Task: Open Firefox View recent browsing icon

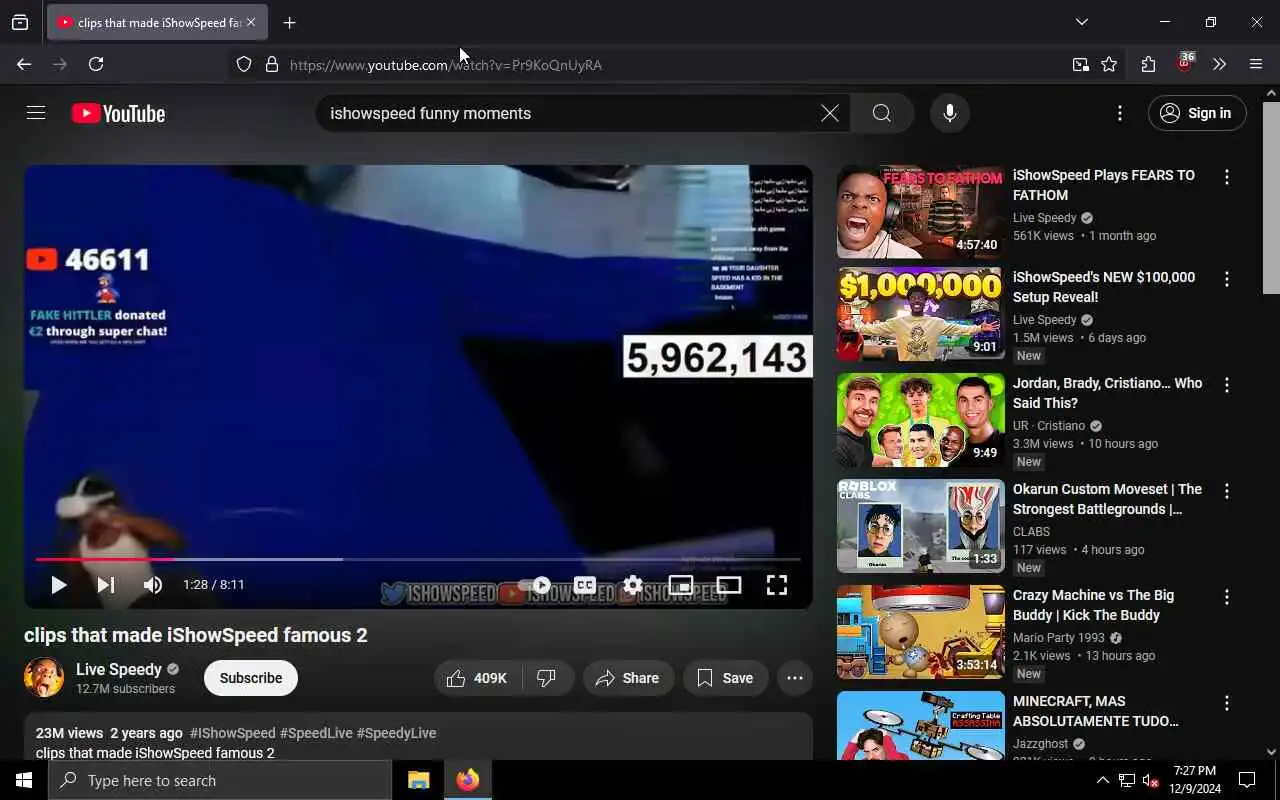Action: 20,22
